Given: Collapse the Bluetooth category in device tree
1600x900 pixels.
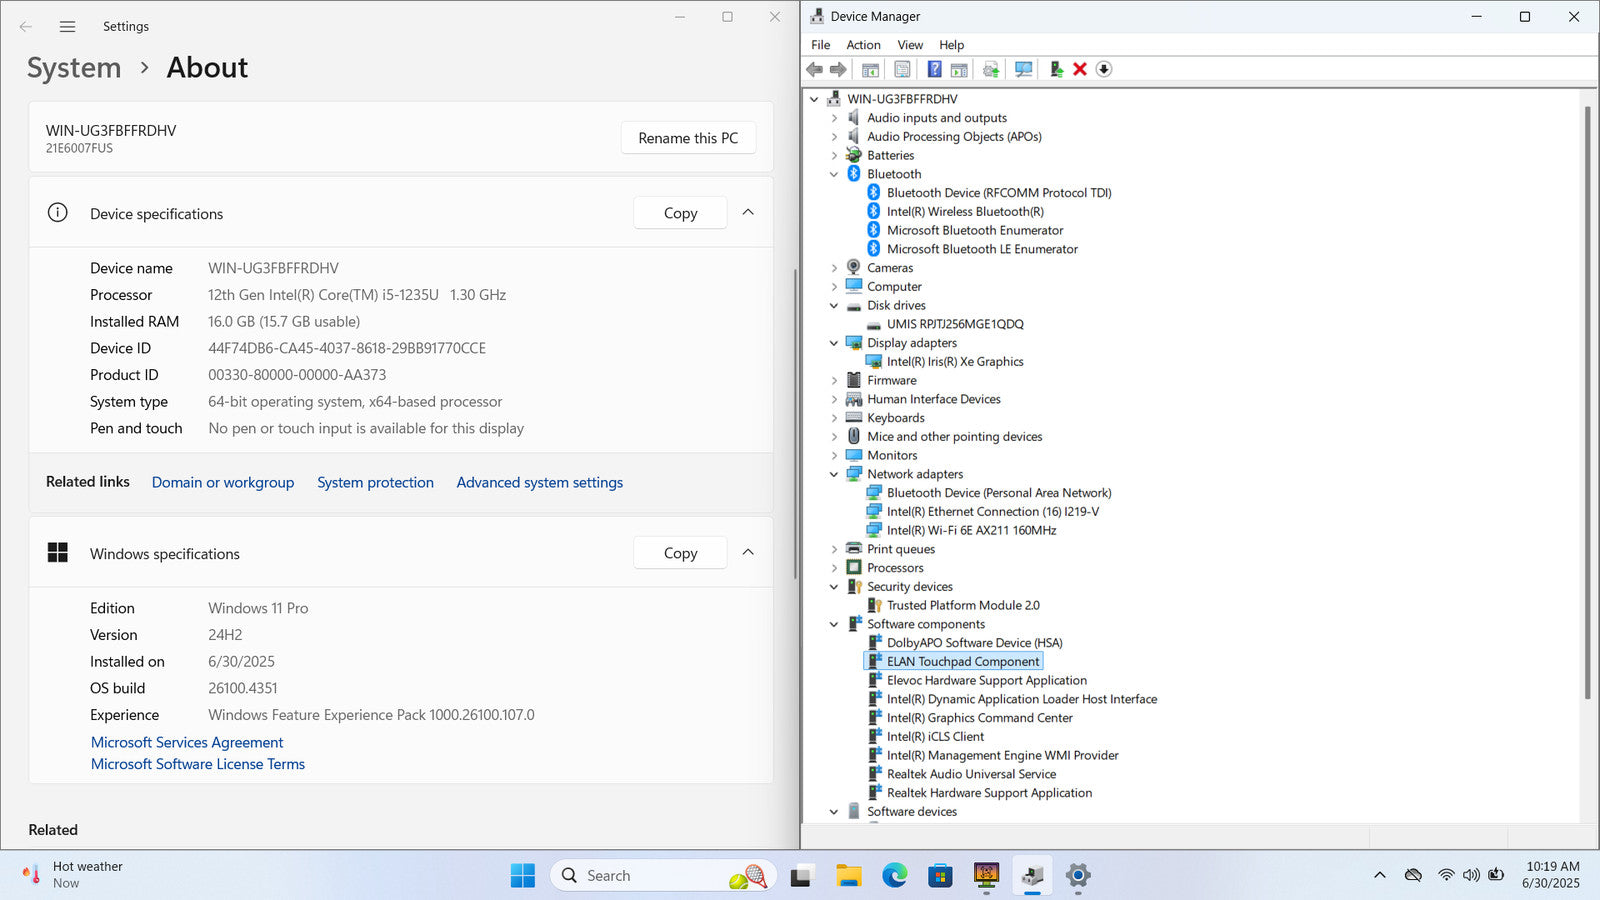Looking at the screenshot, I should point(834,174).
